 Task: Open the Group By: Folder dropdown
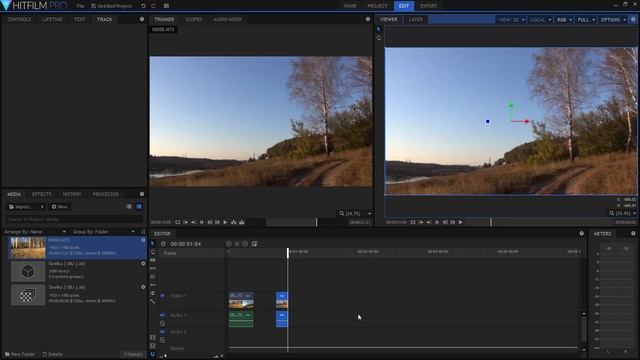(x=104, y=231)
